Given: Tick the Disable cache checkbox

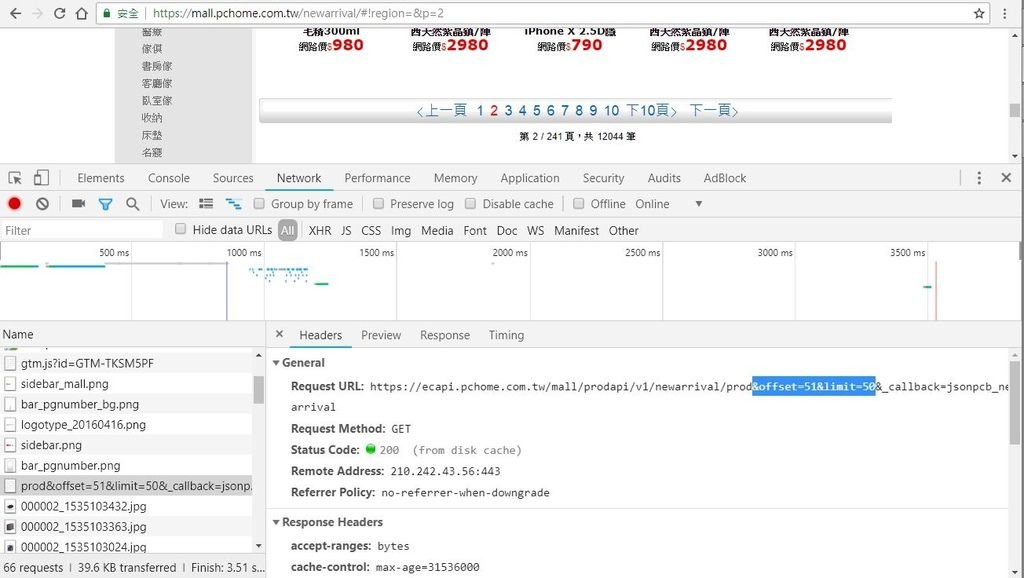Looking at the screenshot, I should point(470,204).
